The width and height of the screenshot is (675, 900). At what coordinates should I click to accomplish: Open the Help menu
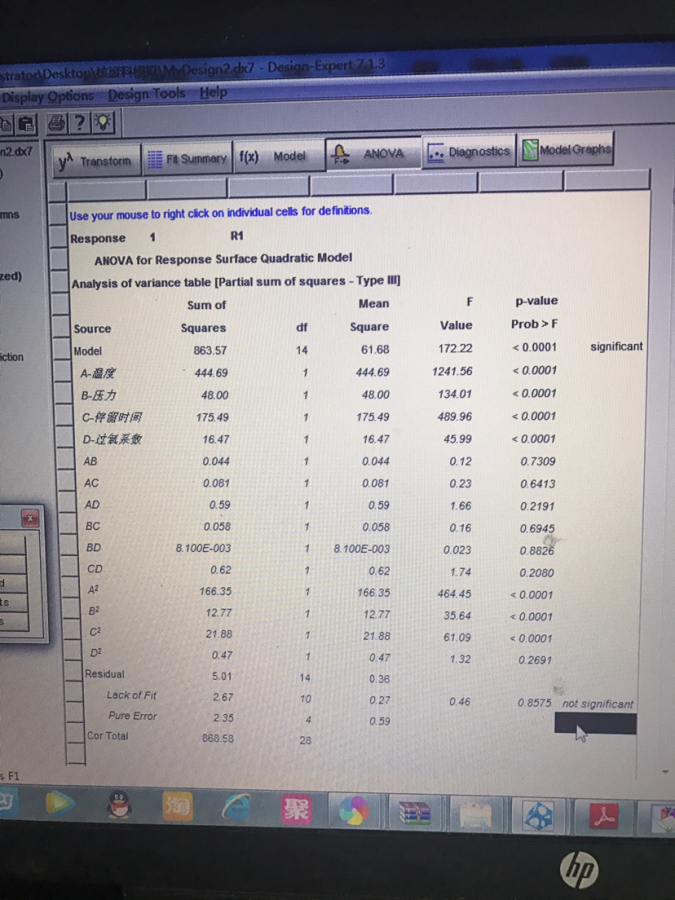pos(214,92)
